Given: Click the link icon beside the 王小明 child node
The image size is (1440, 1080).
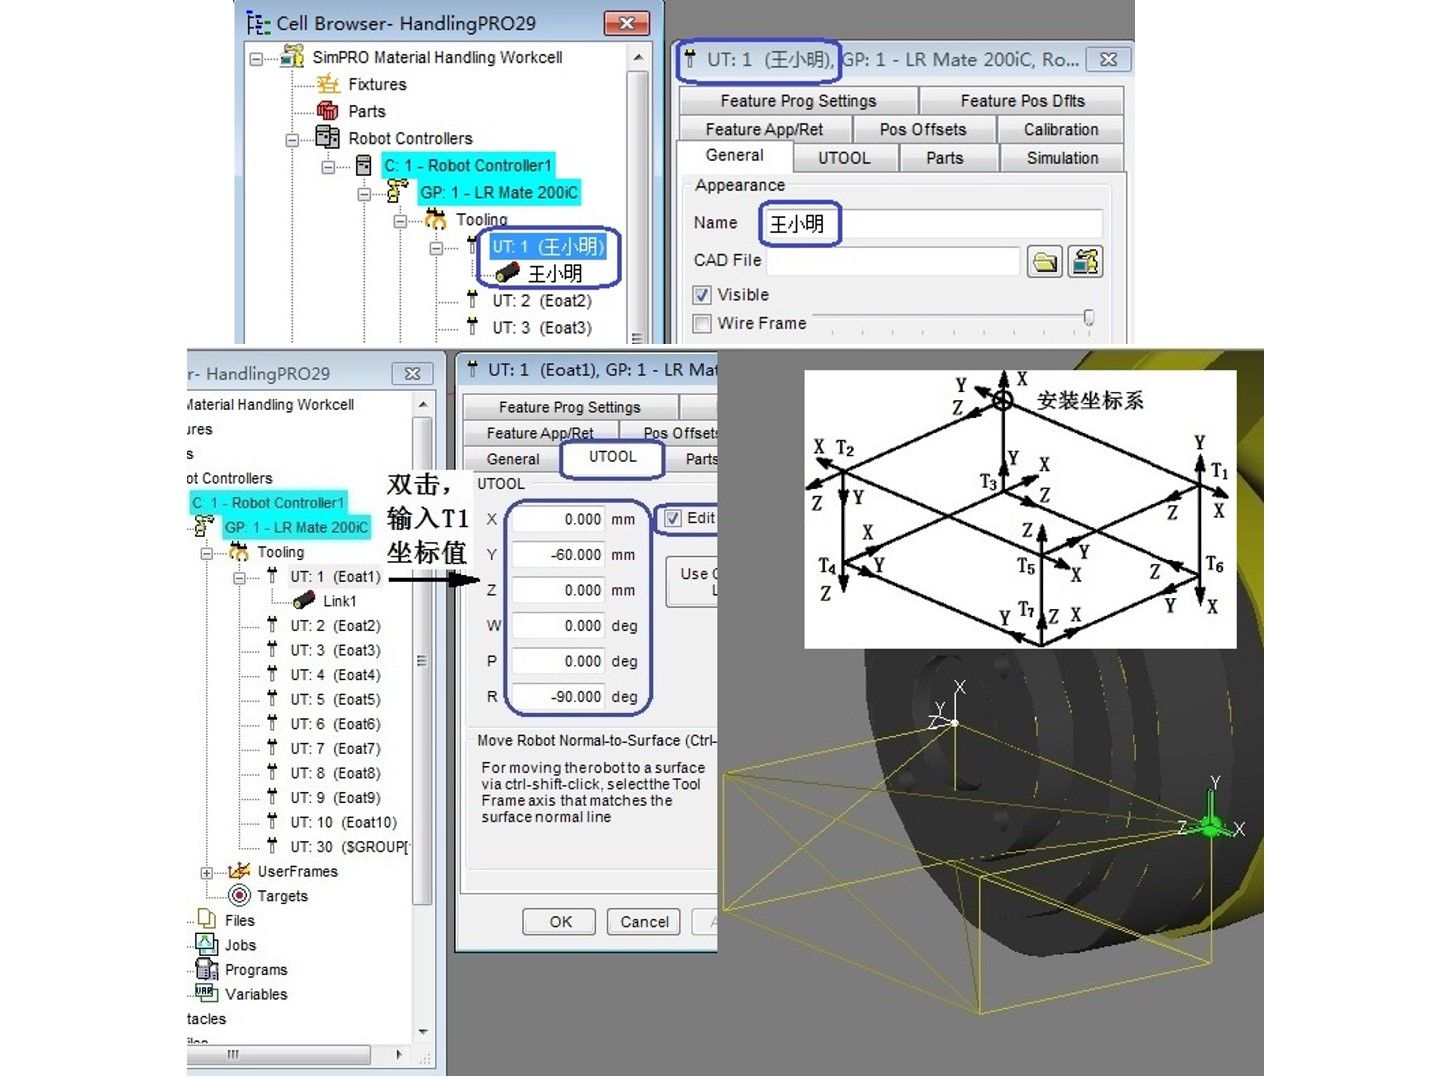Looking at the screenshot, I should [507, 272].
